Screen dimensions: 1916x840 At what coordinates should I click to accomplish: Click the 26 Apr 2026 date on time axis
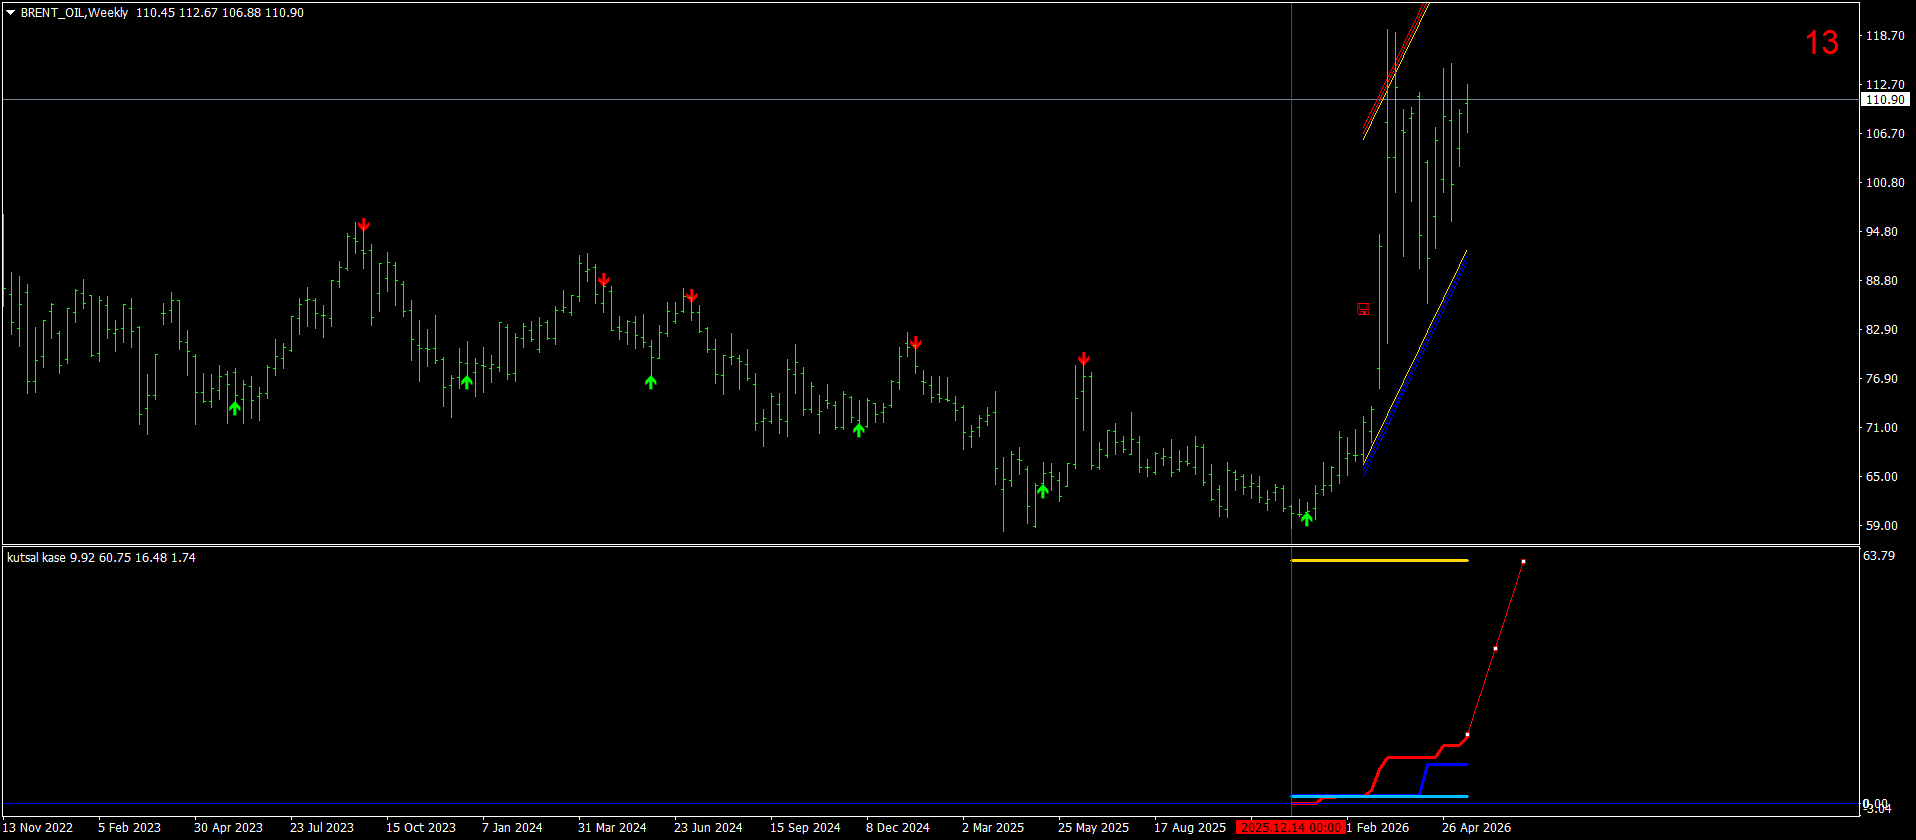coord(1476,827)
